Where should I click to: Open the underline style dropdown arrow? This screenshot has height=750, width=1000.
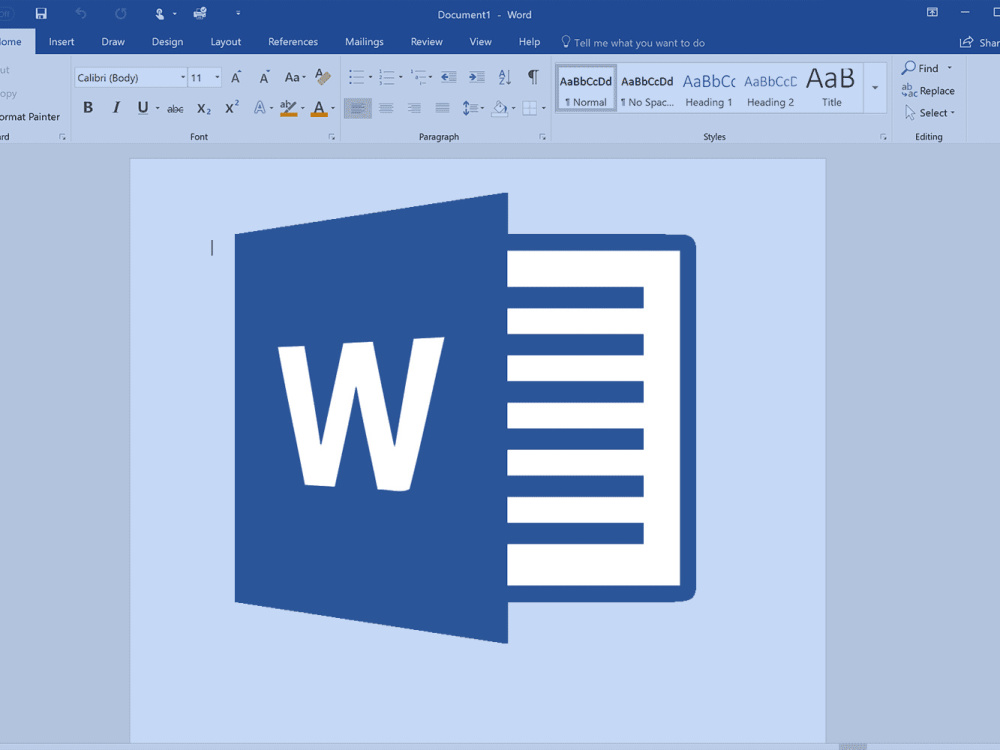[157, 108]
